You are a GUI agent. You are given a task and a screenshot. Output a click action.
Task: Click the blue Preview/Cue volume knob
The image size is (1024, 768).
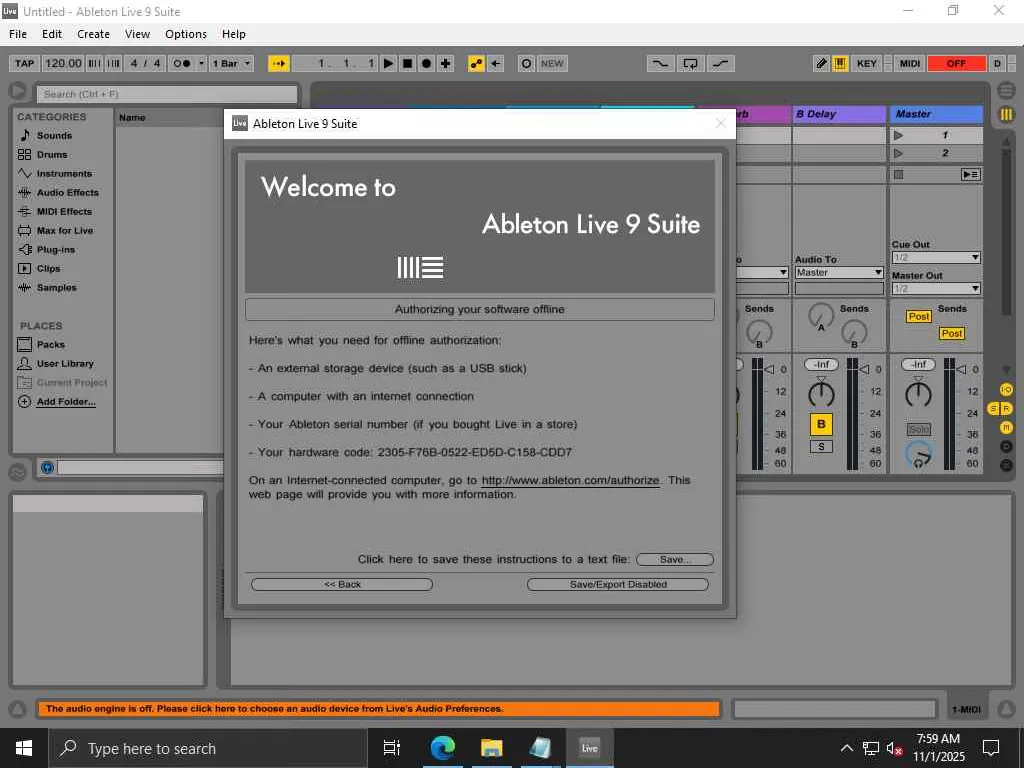tap(918, 455)
